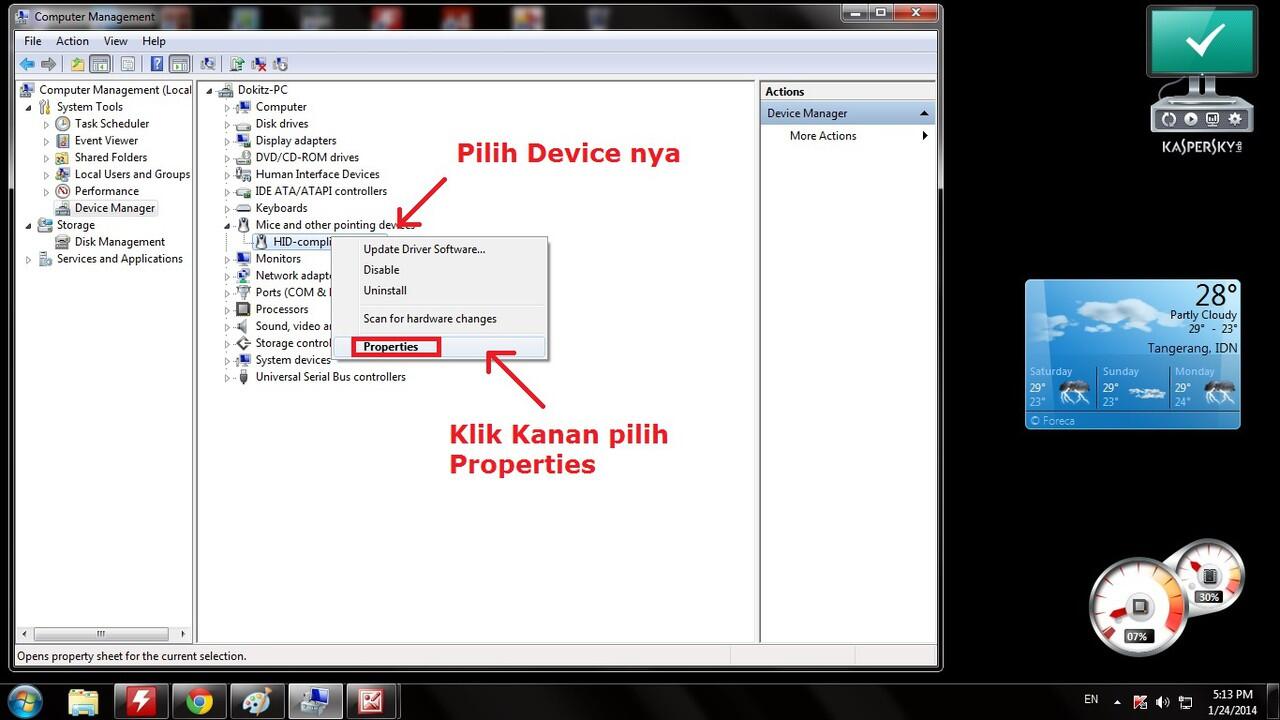
Task: Select Disable in the context menu
Action: coord(381,270)
